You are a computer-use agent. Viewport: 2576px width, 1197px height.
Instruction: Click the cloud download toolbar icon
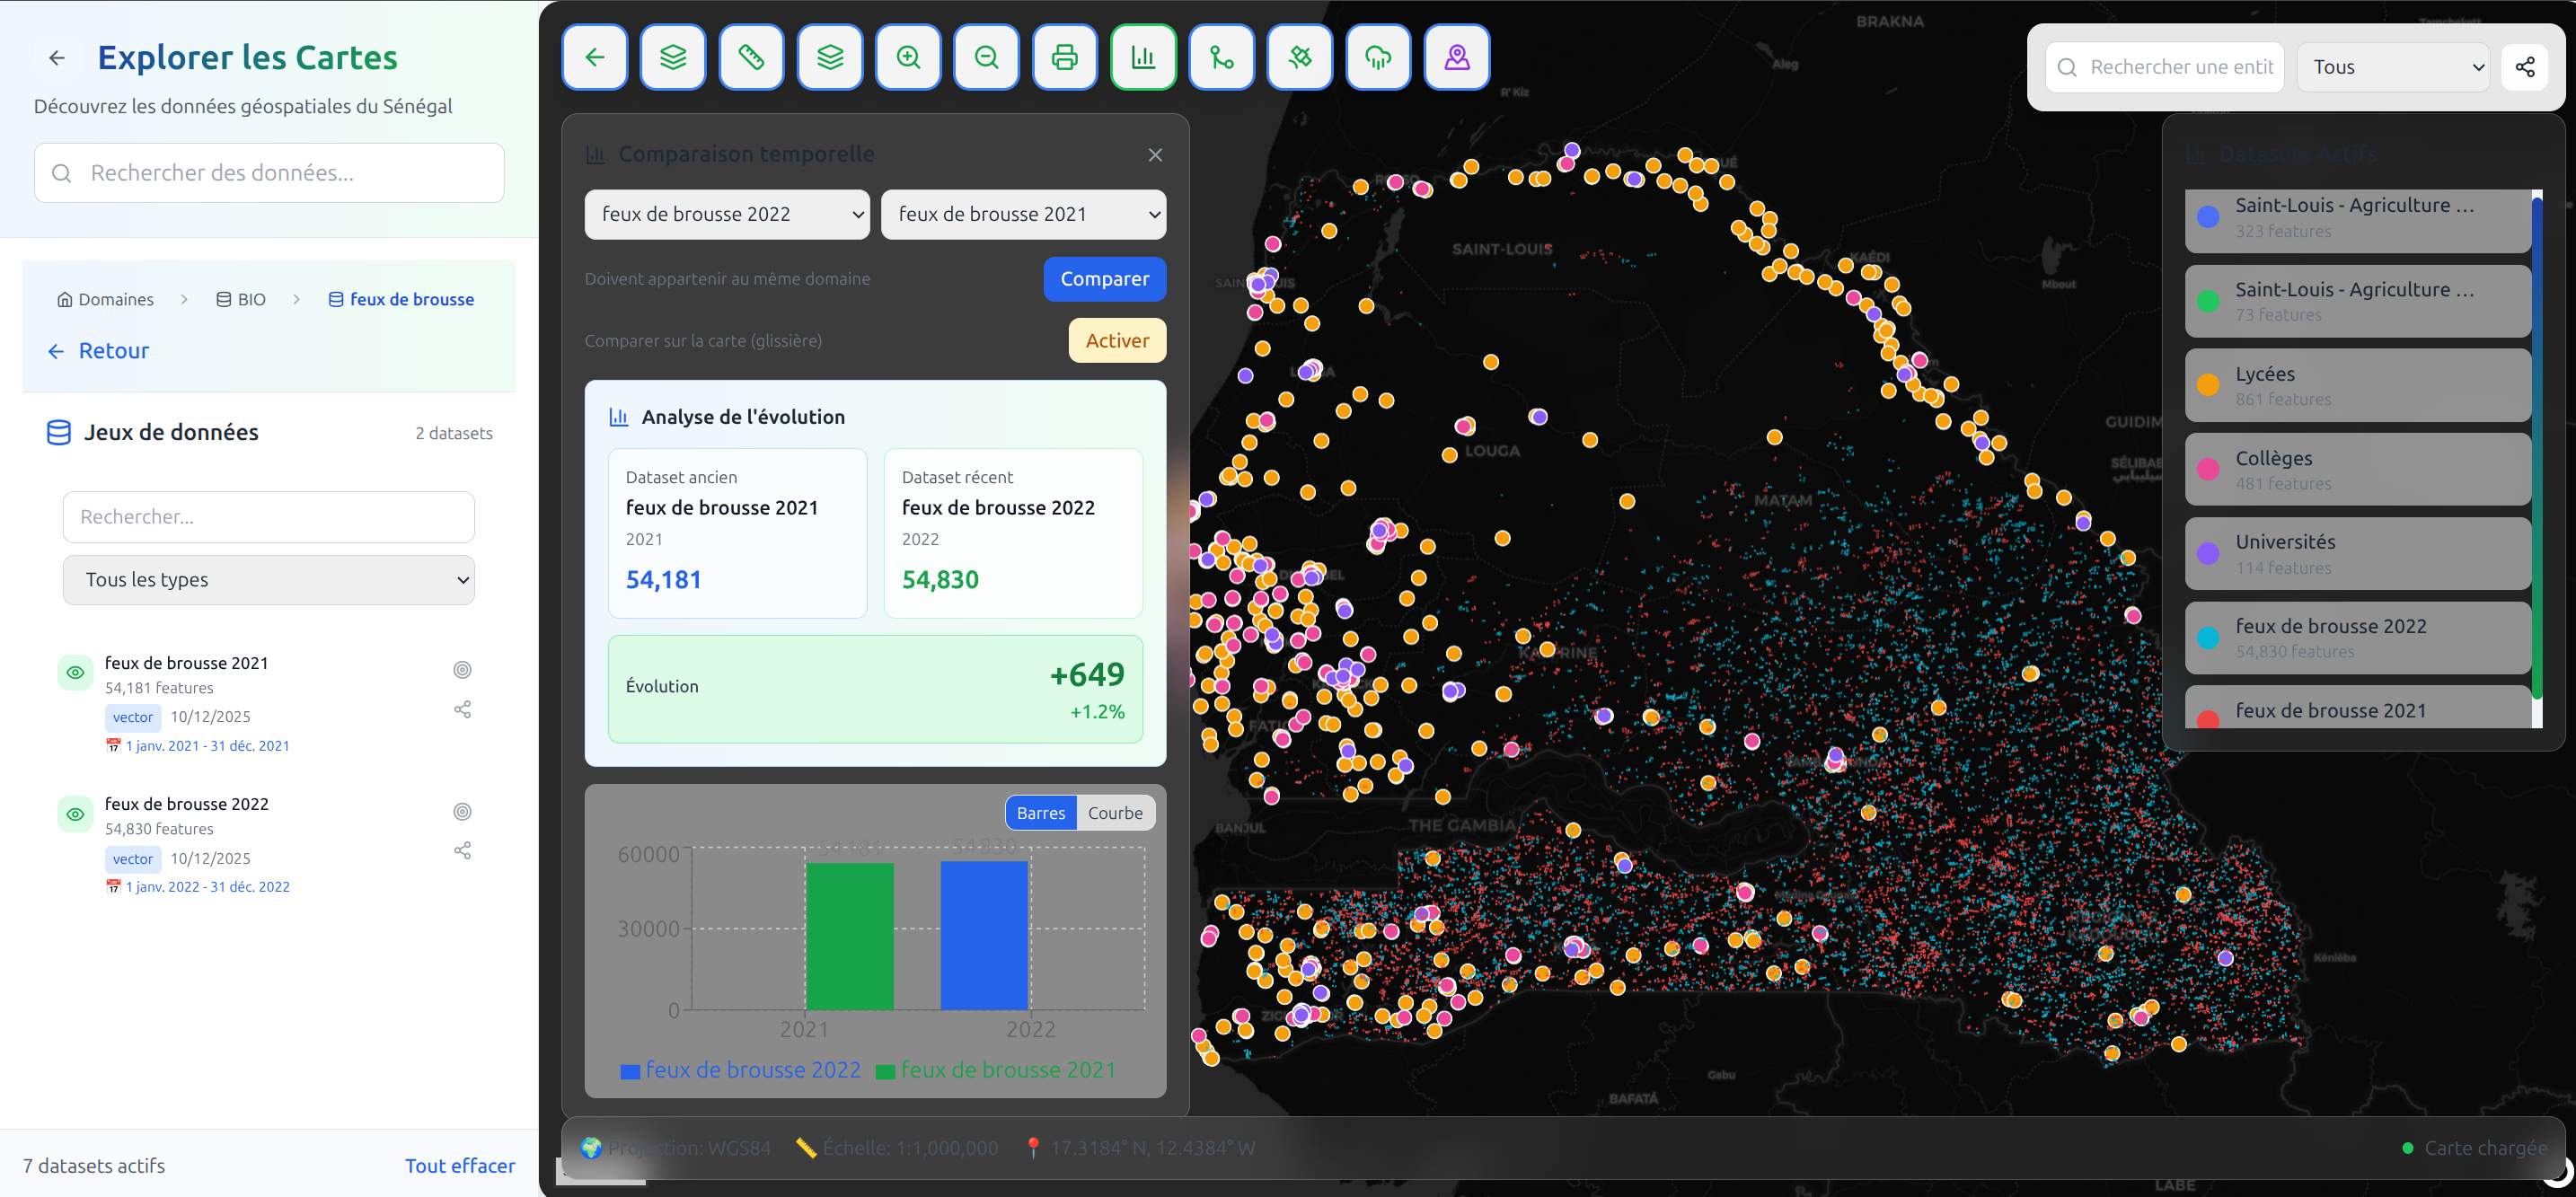(x=1378, y=58)
